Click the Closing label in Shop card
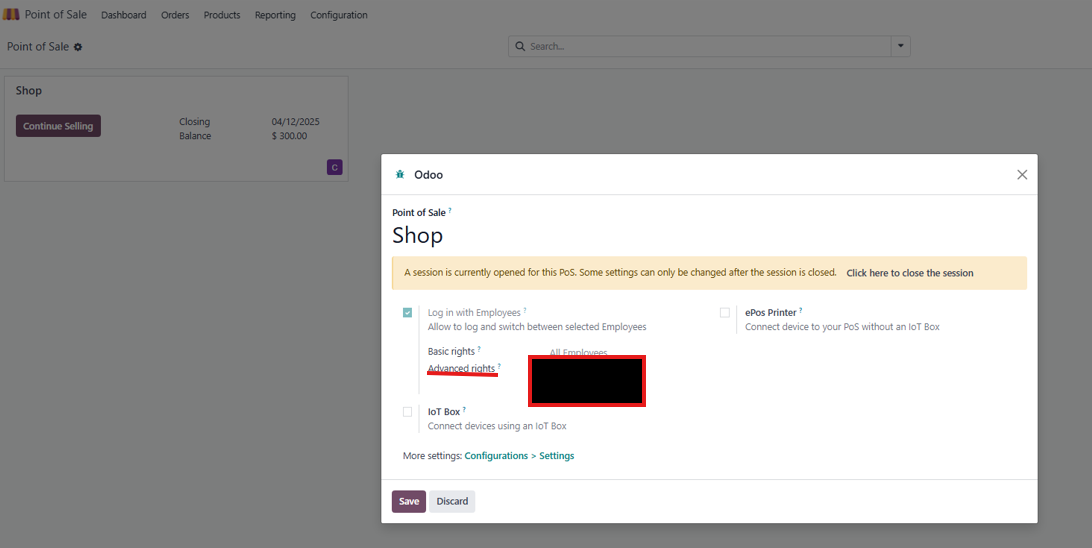The height and width of the screenshot is (548, 1092). (x=194, y=122)
